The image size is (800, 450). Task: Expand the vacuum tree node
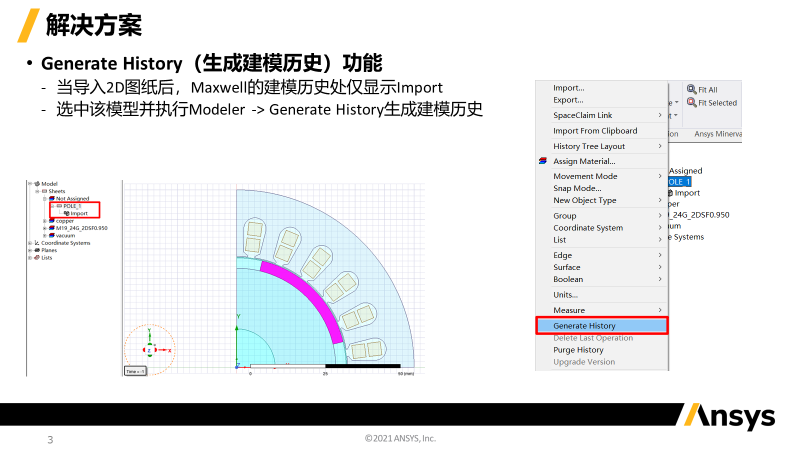(x=45, y=236)
